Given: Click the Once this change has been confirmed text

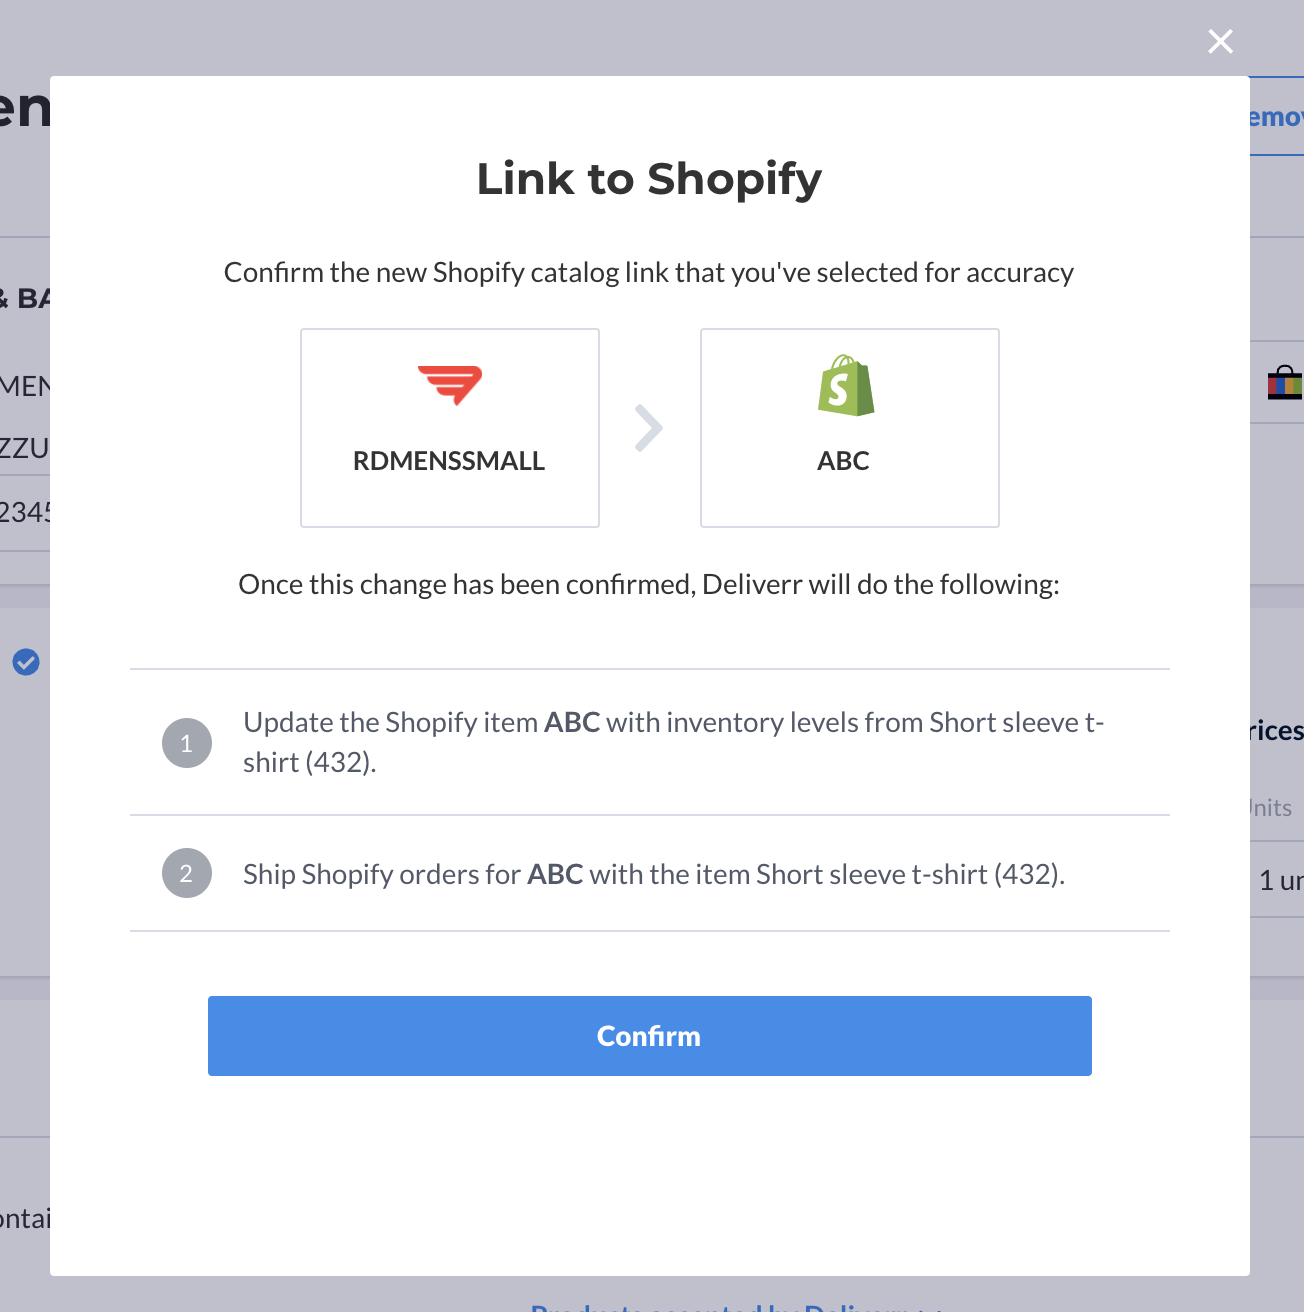Looking at the screenshot, I should 649,584.
